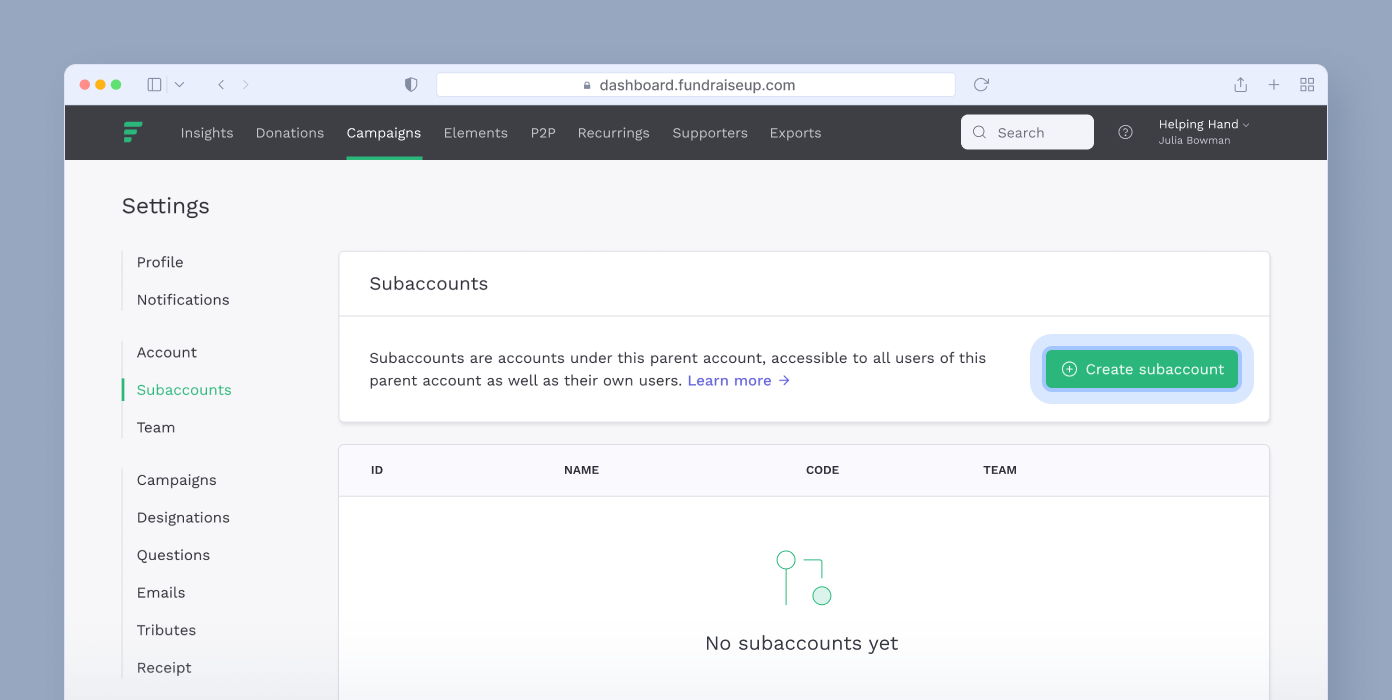Open Team in settings sidebar
Image resolution: width=1392 pixels, height=700 pixels.
click(x=156, y=428)
